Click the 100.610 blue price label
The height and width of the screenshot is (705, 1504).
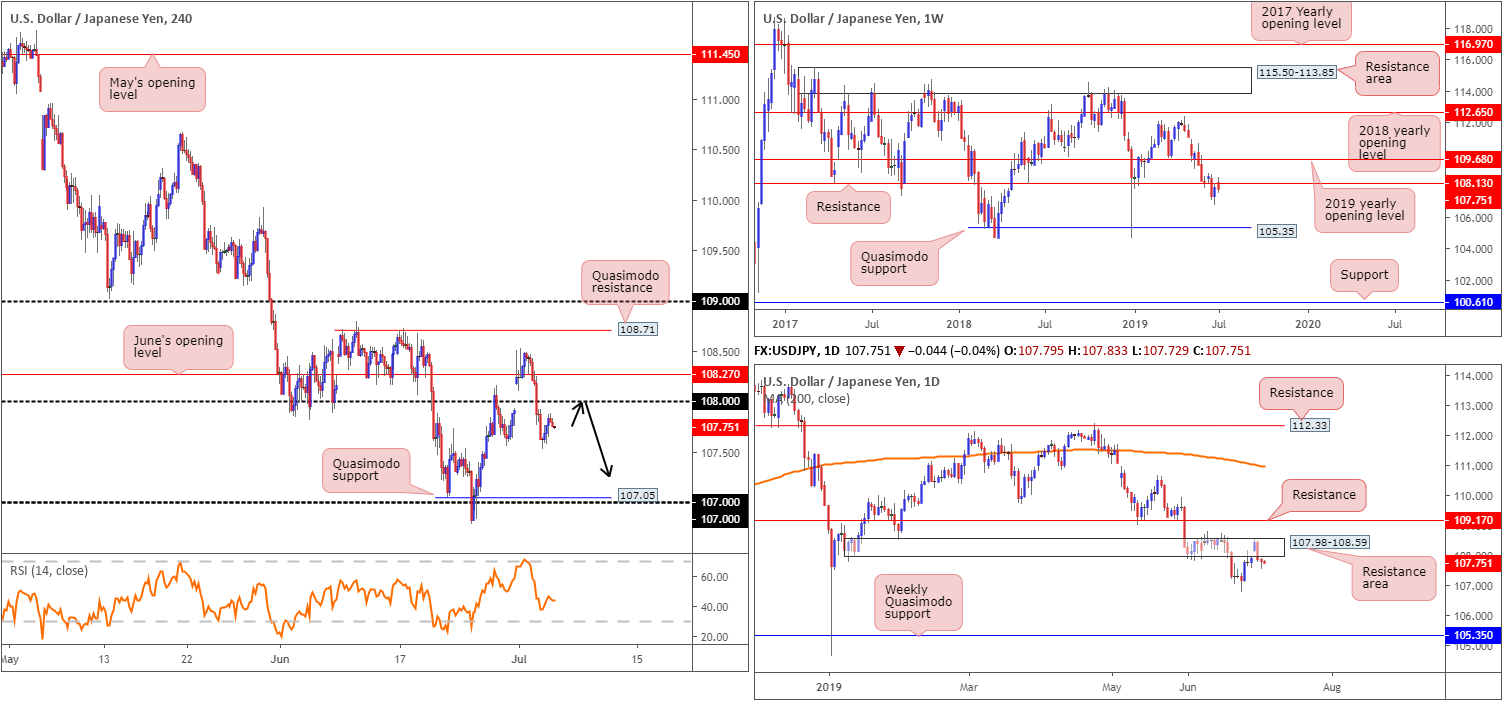[1473, 302]
